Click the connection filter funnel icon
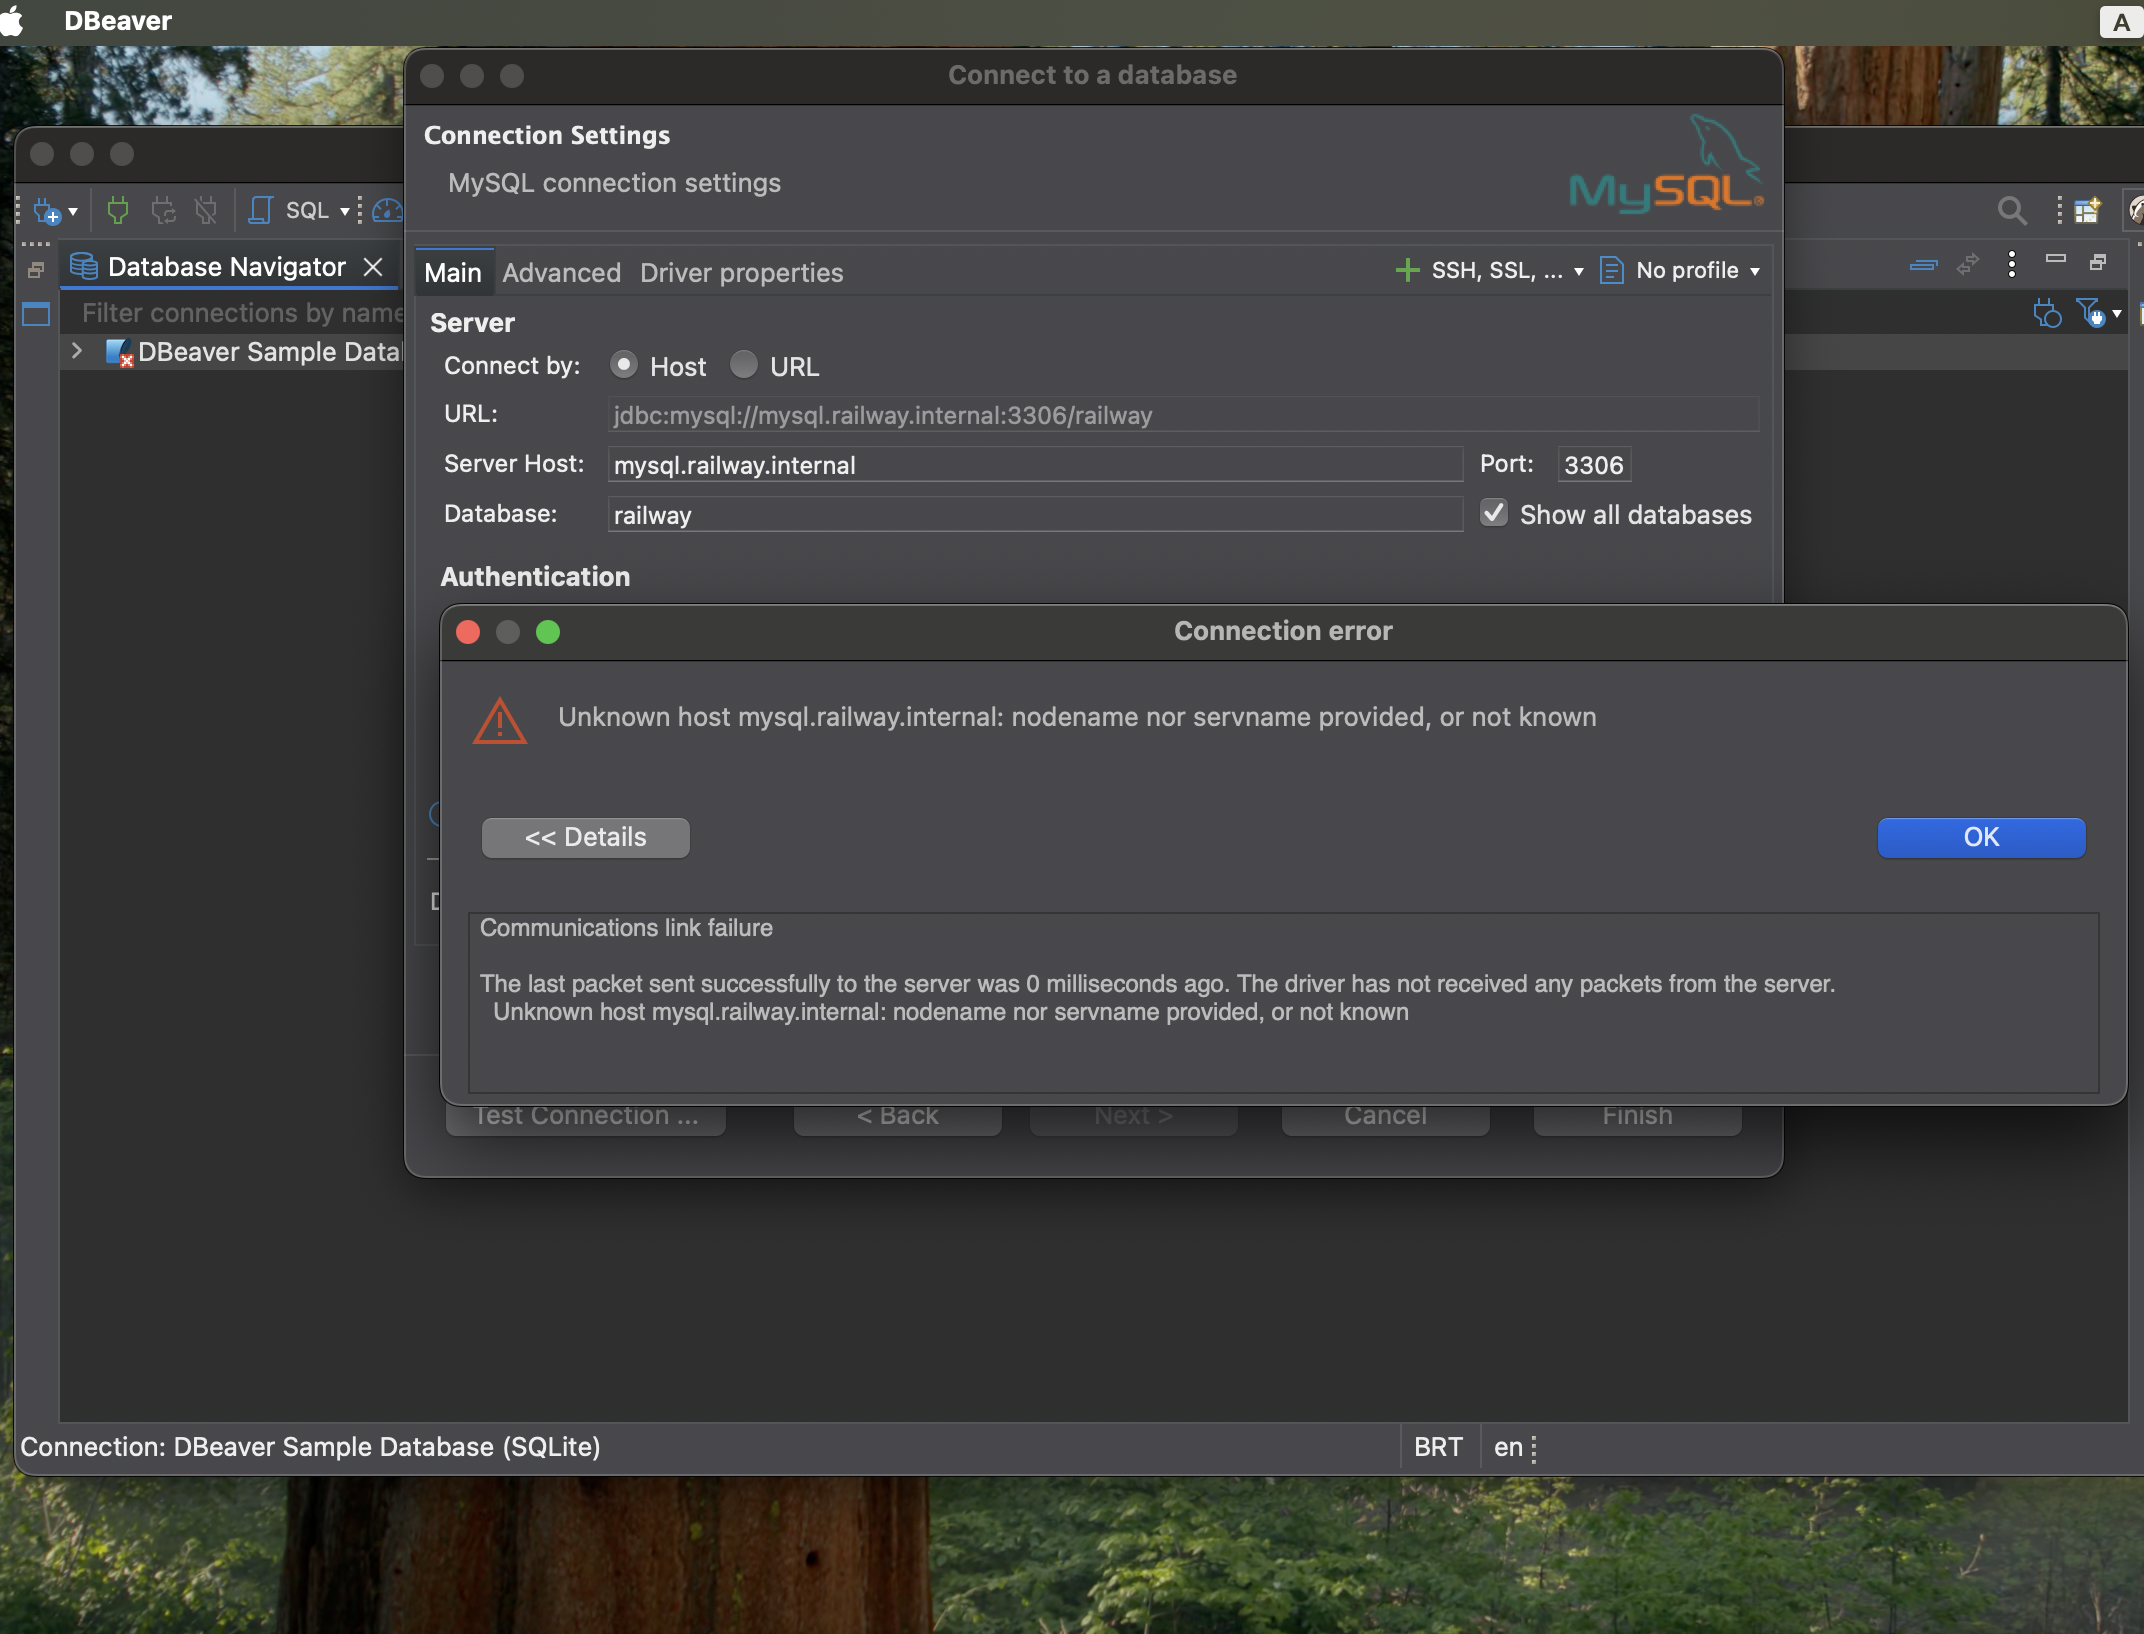 pos(2089,314)
